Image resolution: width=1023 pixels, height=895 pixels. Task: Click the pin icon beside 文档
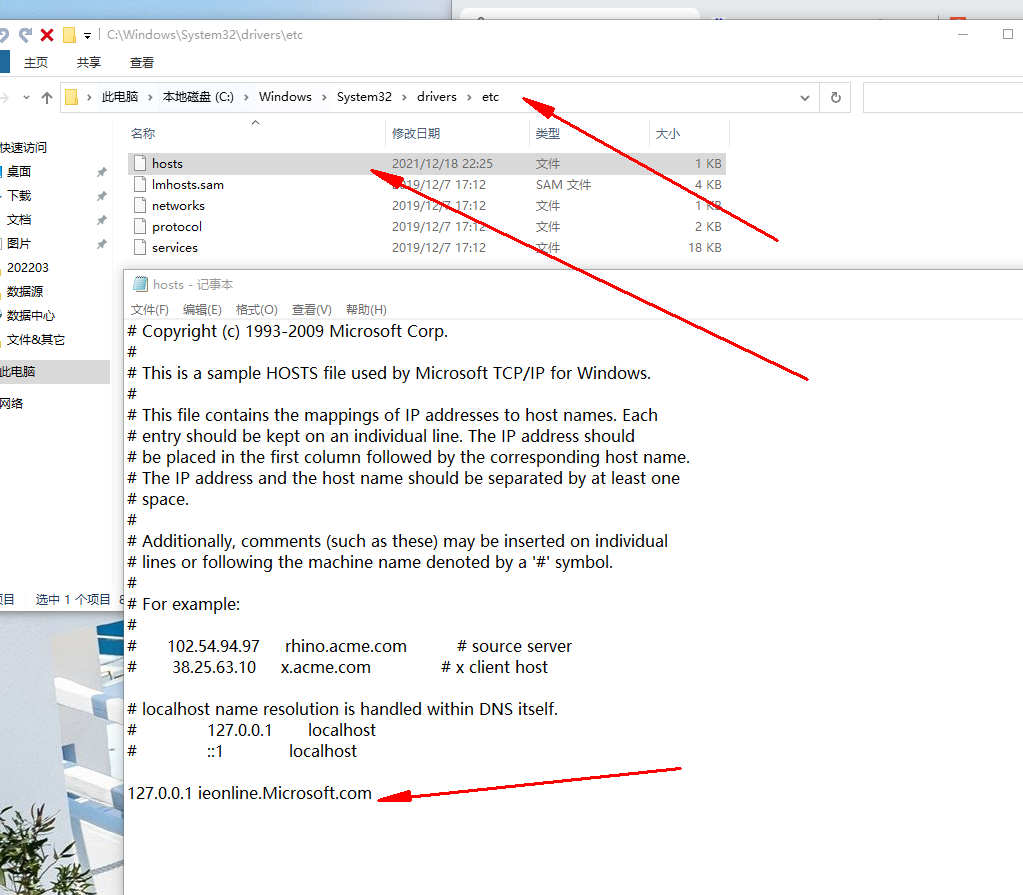click(101, 220)
